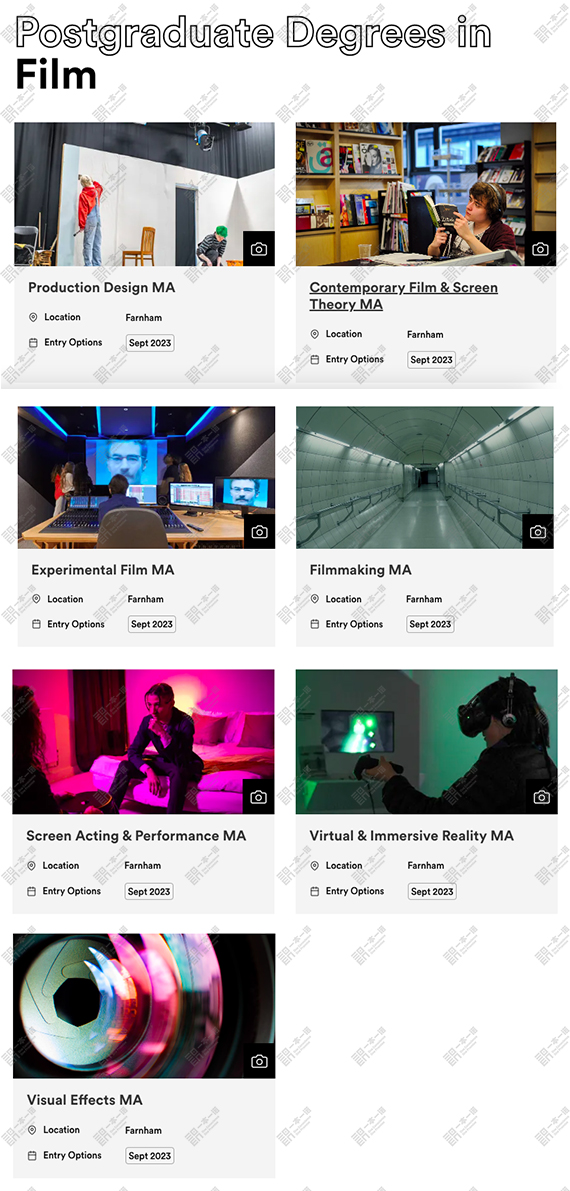
Task: Select the Filmmaking MA title
Action: (x=360, y=570)
